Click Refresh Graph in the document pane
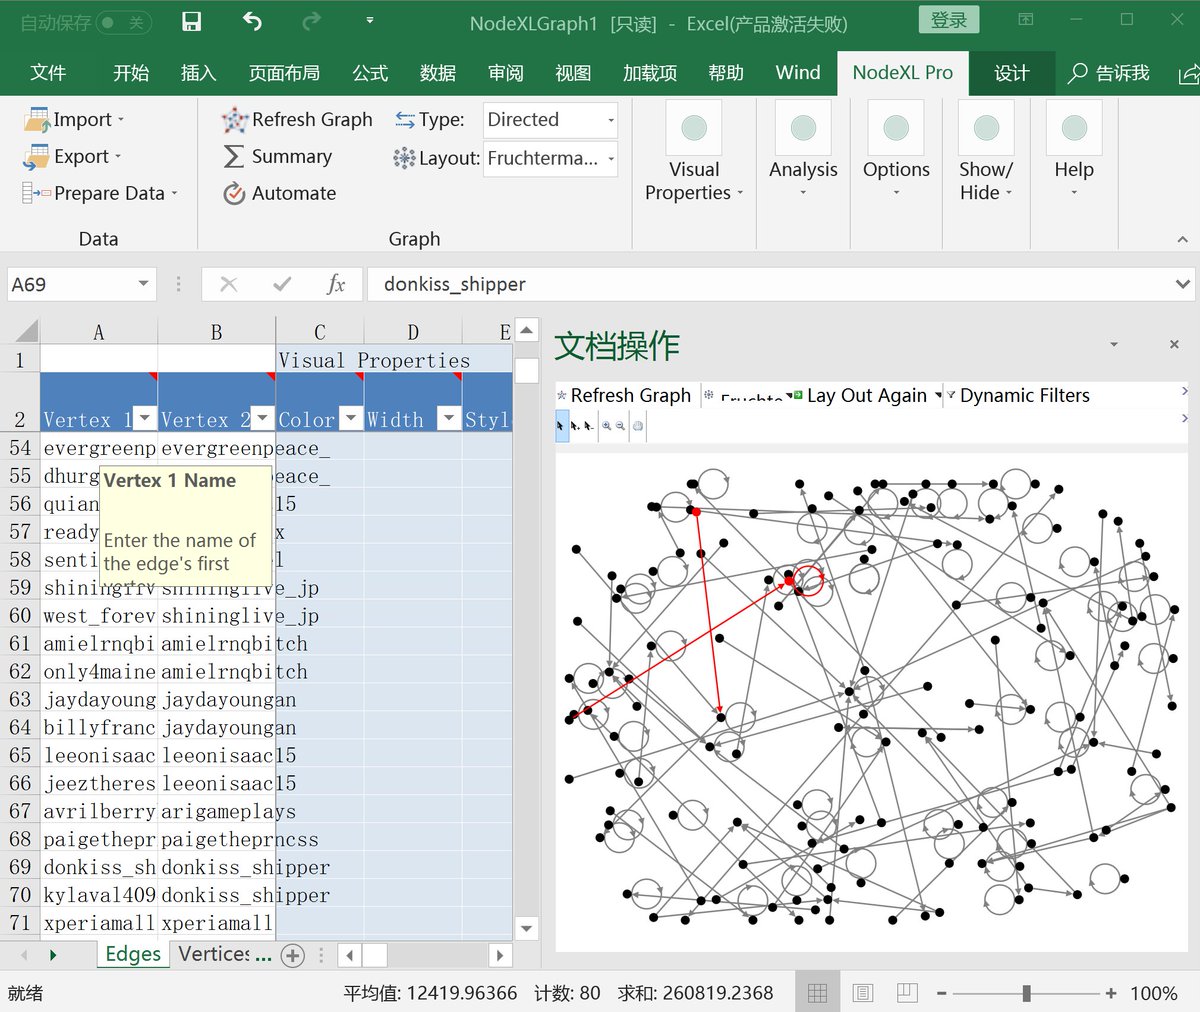Viewport: 1200px width, 1012px height. (x=624, y=396)
